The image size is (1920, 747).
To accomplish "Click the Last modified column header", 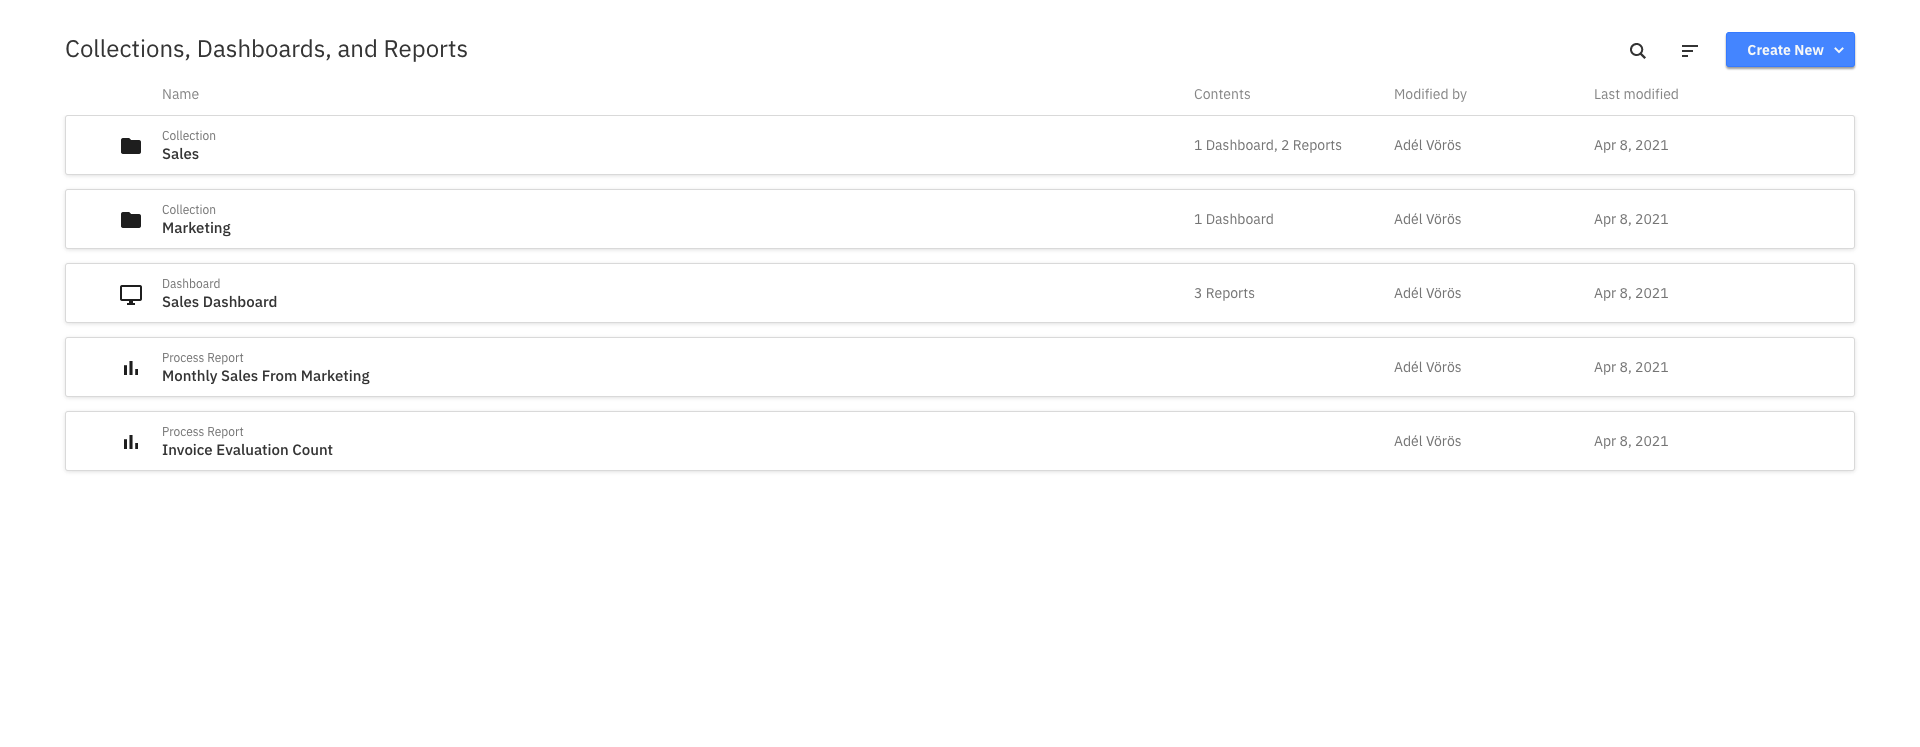I will 1636,94.
